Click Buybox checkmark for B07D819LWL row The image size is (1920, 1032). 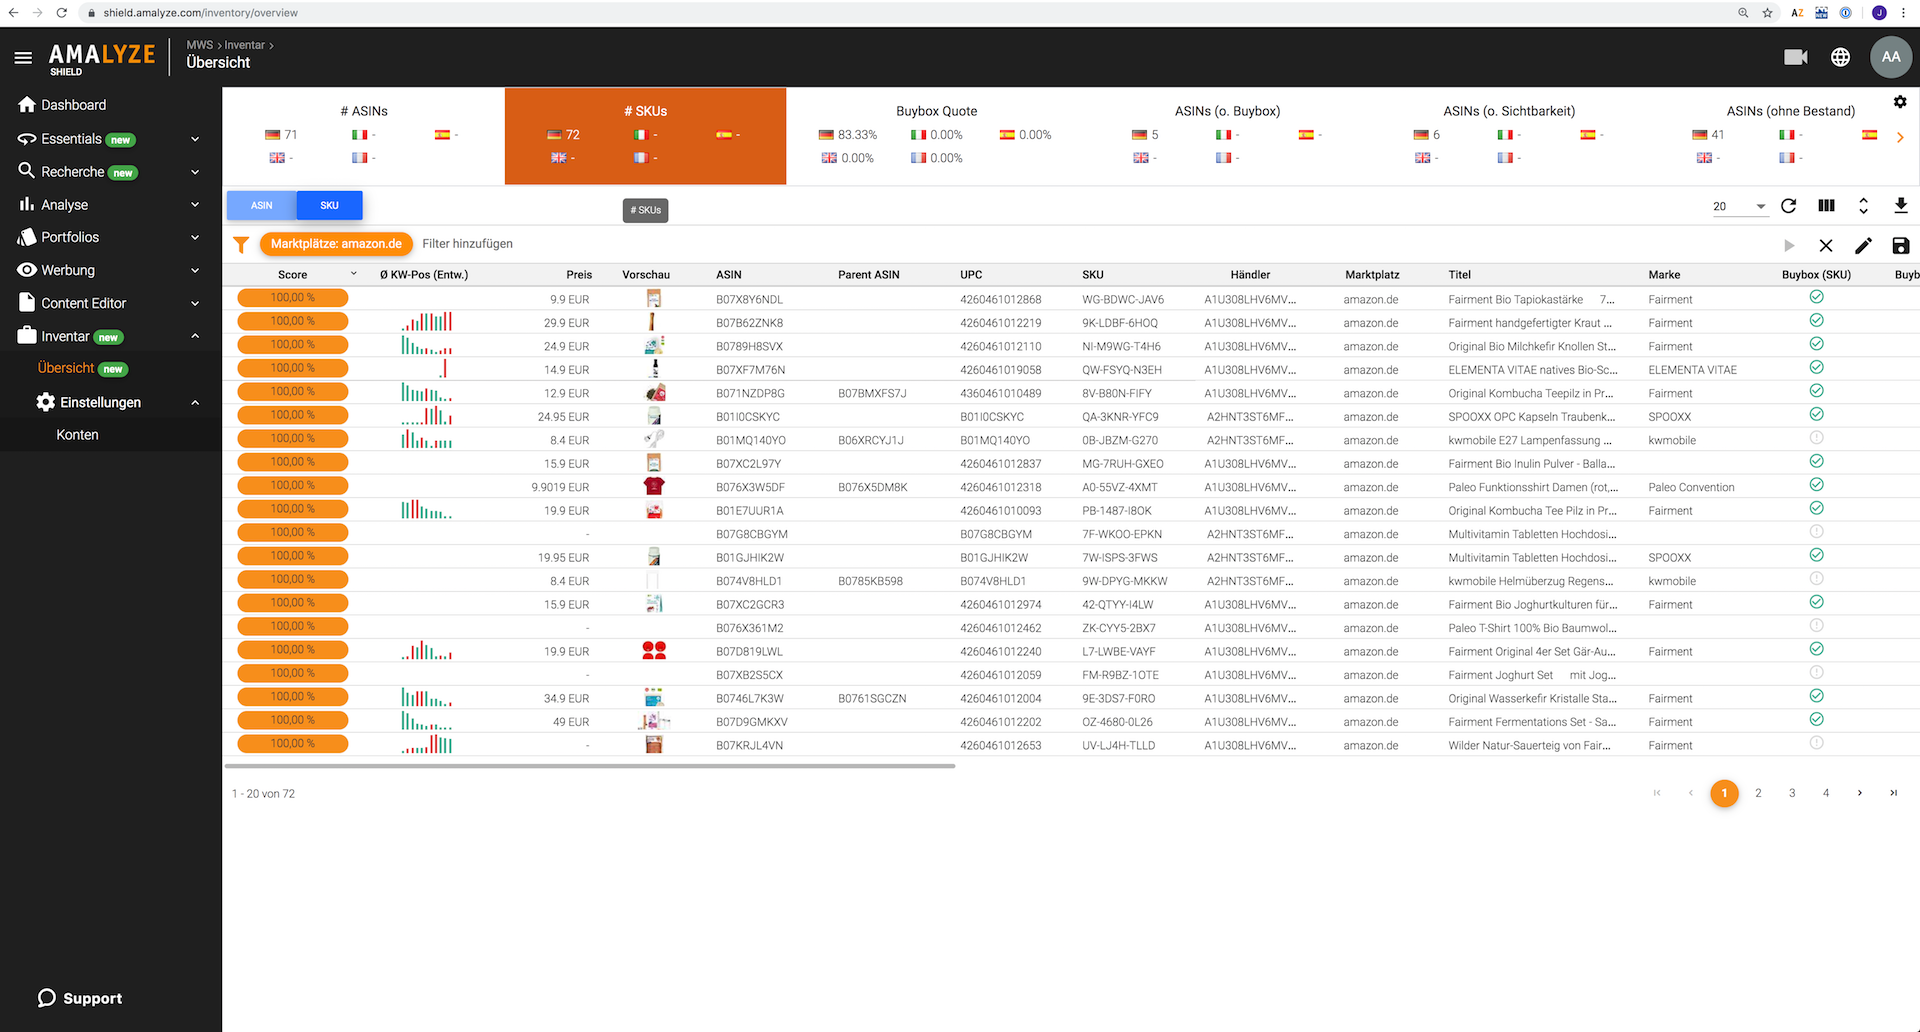pos(1816,649)
